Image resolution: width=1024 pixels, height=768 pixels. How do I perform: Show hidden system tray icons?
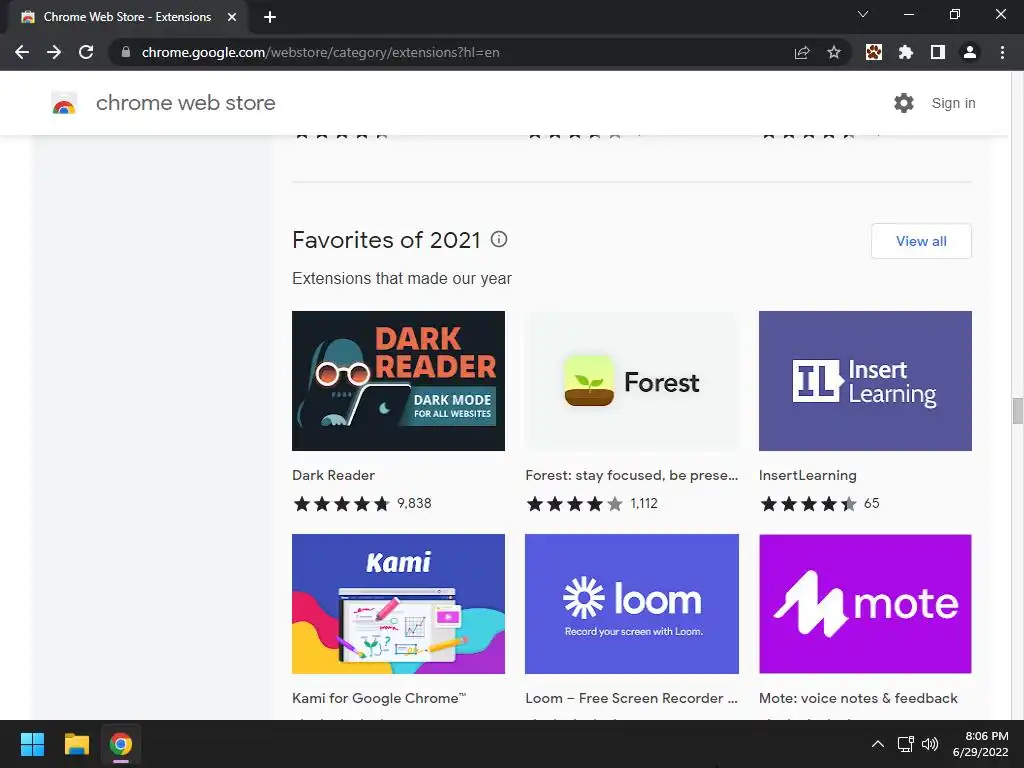[878, 744]
